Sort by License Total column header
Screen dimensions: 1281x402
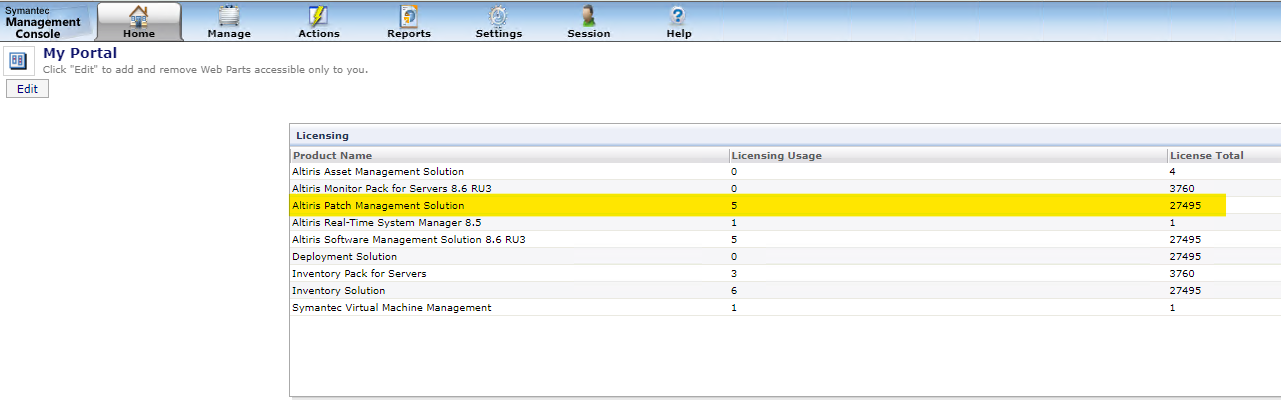(x=1207, y=156)
